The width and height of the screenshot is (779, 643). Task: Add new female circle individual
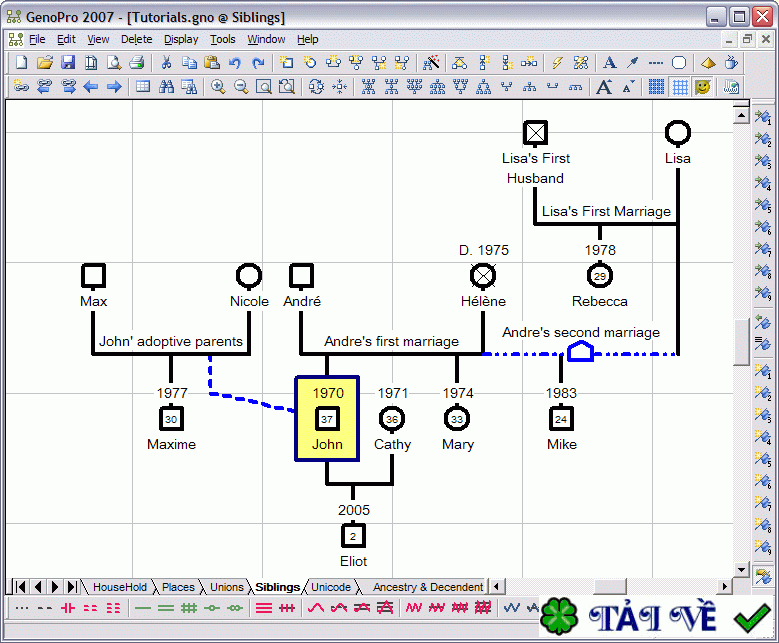pyautogui.click(x=310, y=63)
